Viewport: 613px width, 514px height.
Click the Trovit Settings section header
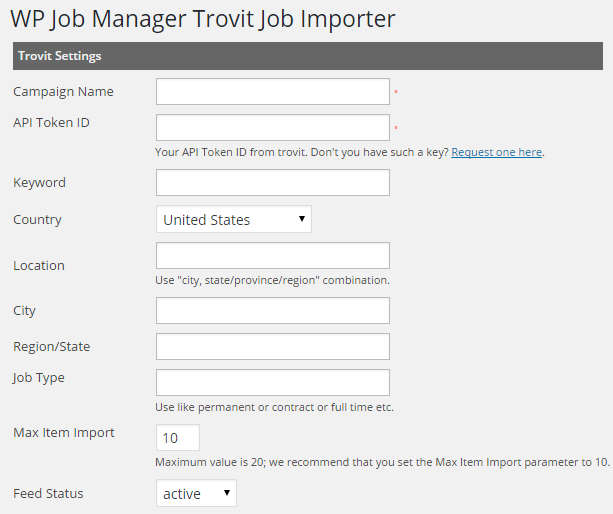coord(59,56)
